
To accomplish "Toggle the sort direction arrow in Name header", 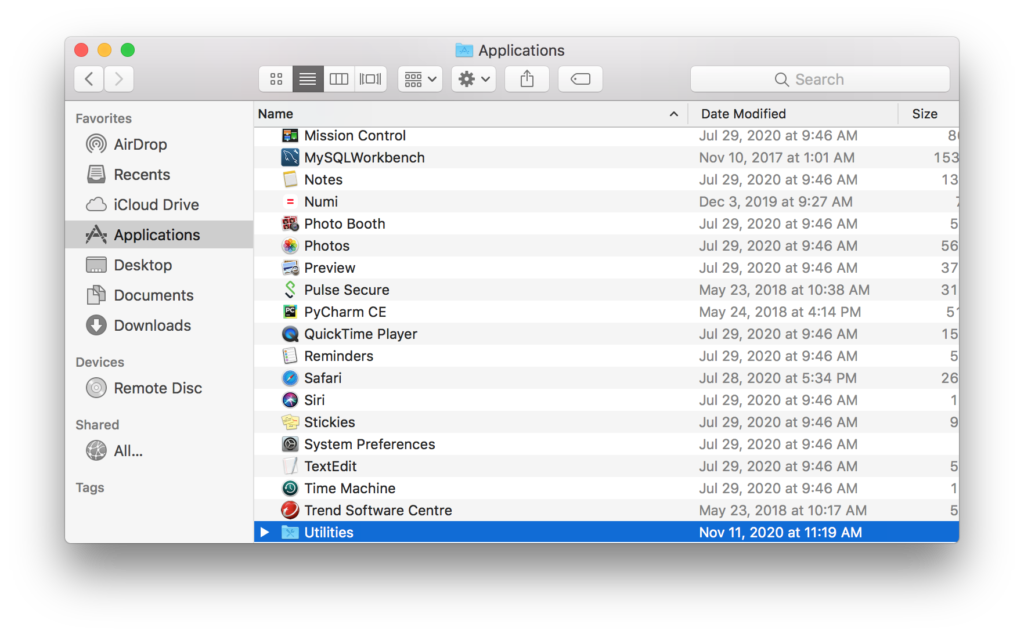I will [673, 114].
